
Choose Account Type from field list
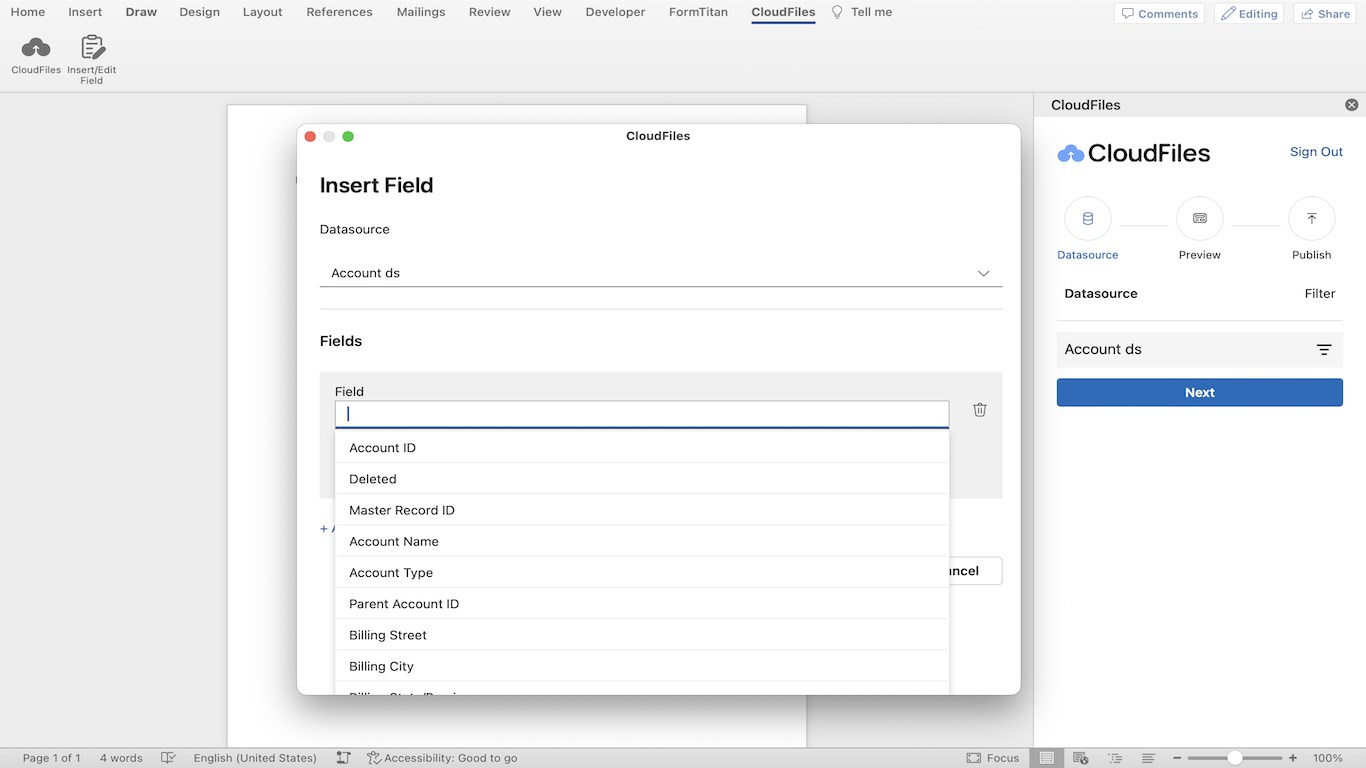coord(642,572)
